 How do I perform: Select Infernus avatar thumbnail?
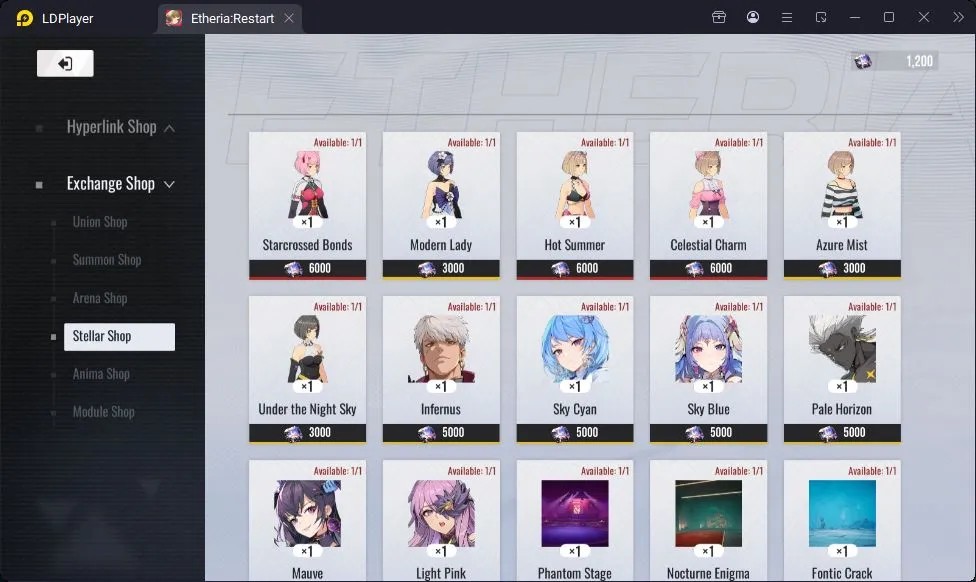(441, 349)
